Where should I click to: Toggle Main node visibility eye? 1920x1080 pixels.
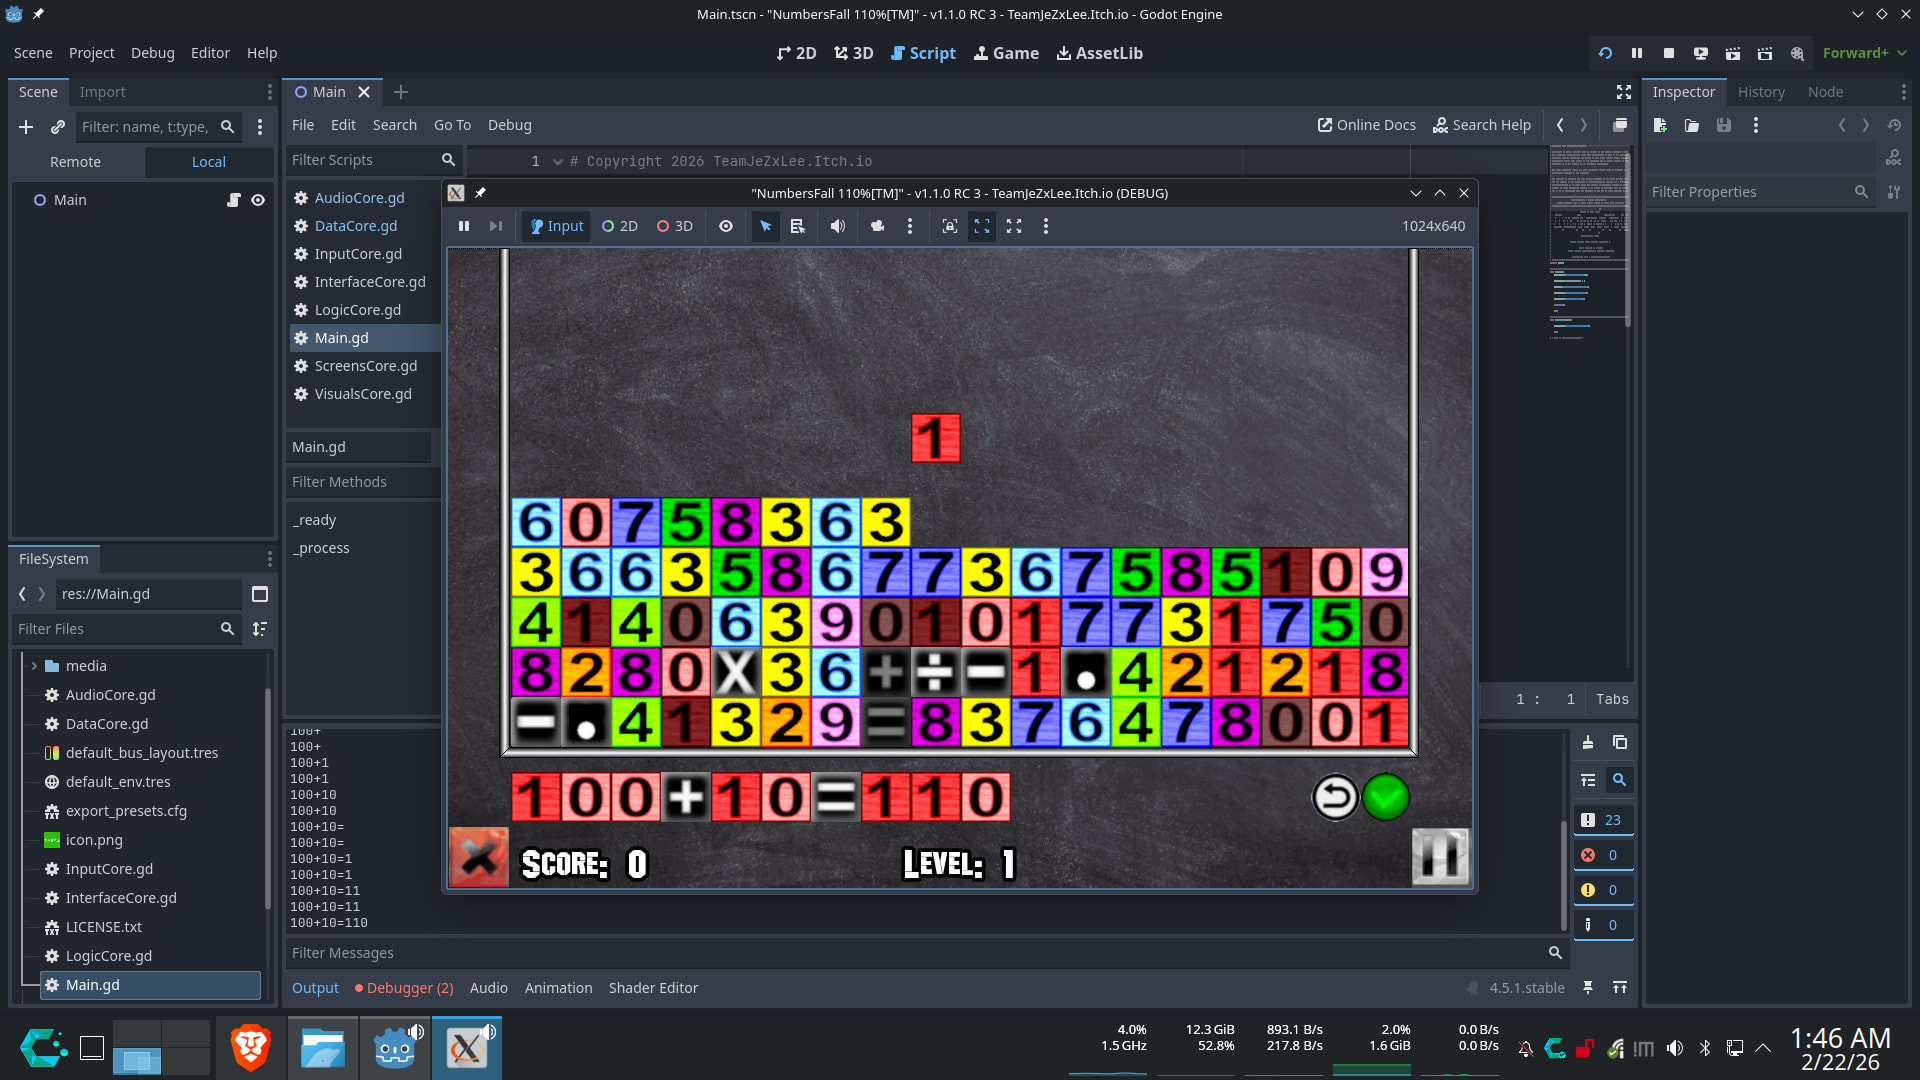258,200
